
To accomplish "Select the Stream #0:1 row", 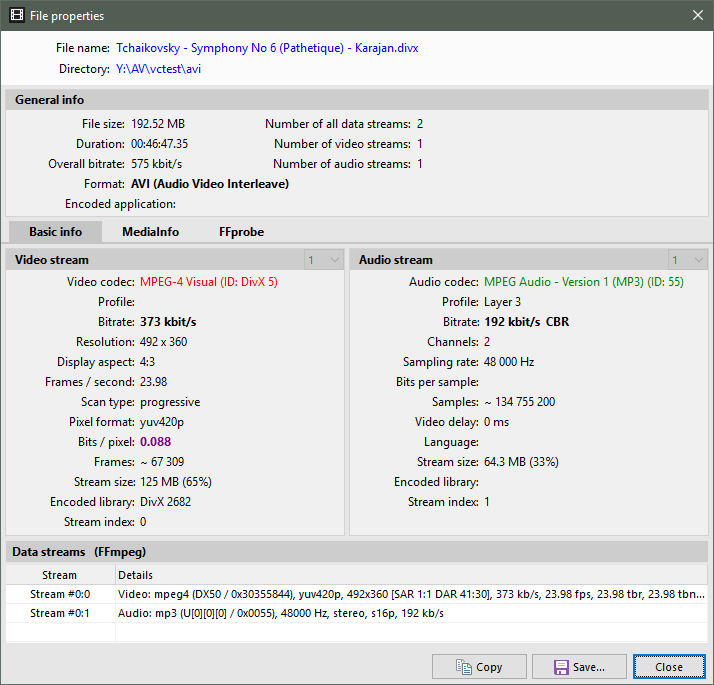I will 356,613.
